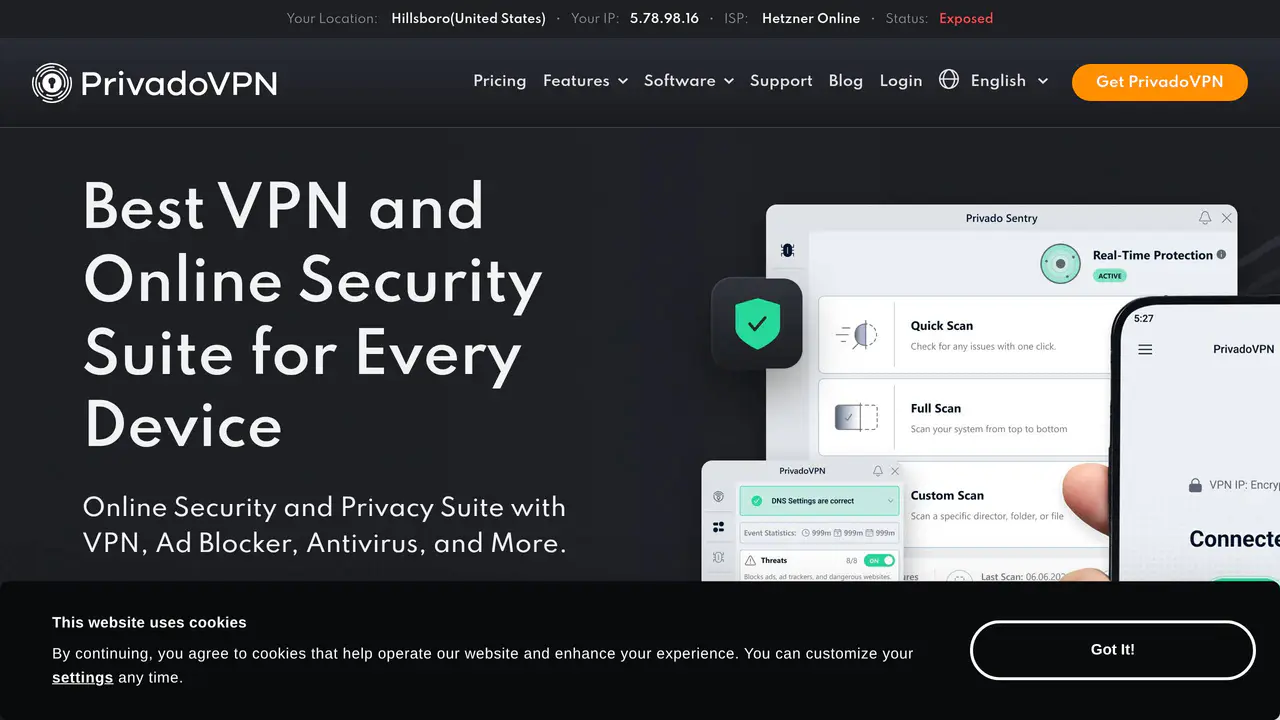Click the bell icon in small PrivadoVPN window

878,470
